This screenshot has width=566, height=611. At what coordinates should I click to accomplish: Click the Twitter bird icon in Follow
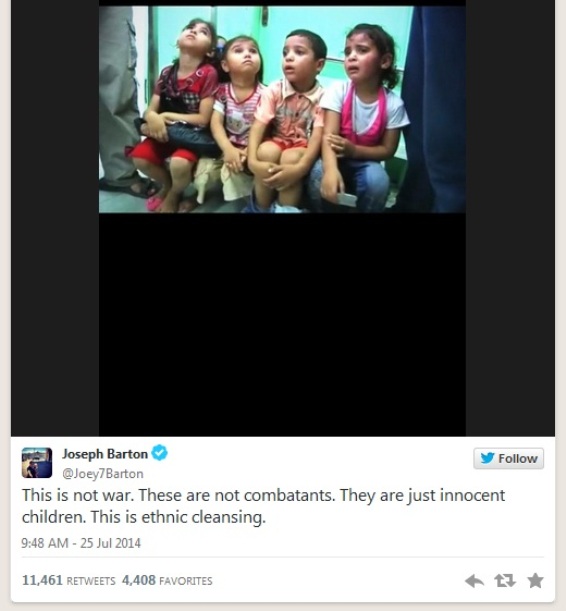coord(487,458)
